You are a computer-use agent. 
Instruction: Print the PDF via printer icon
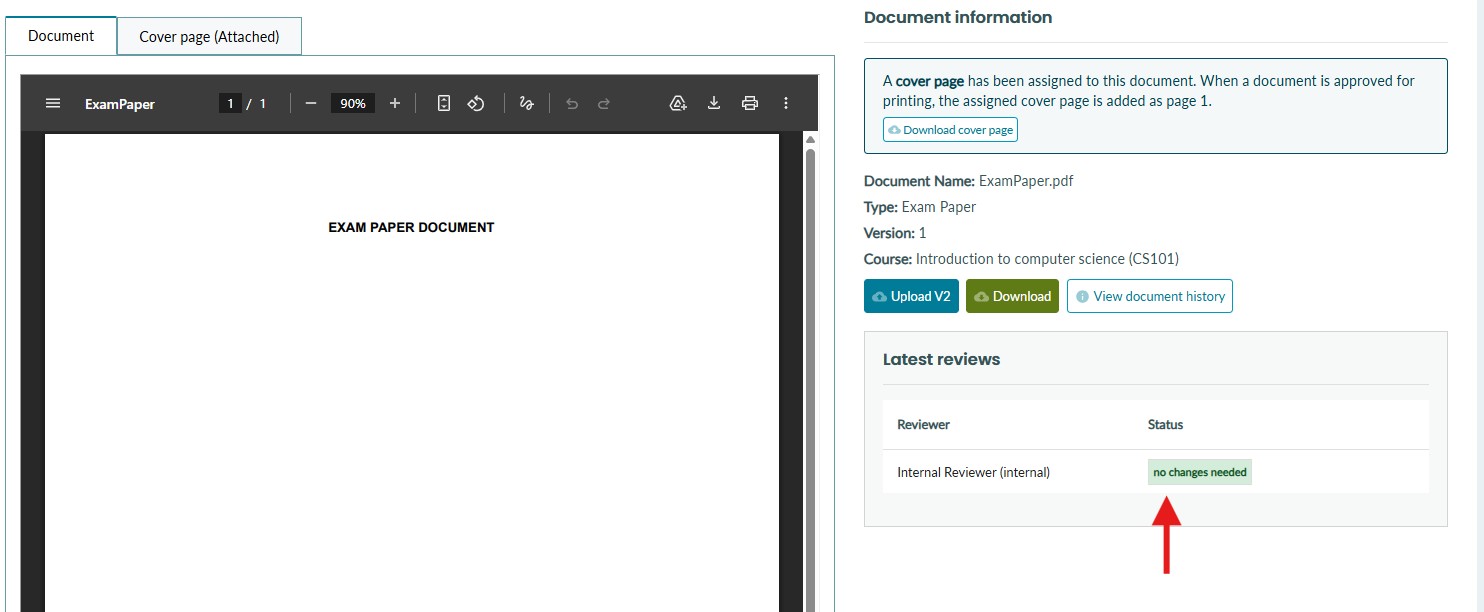pos(750,103)
